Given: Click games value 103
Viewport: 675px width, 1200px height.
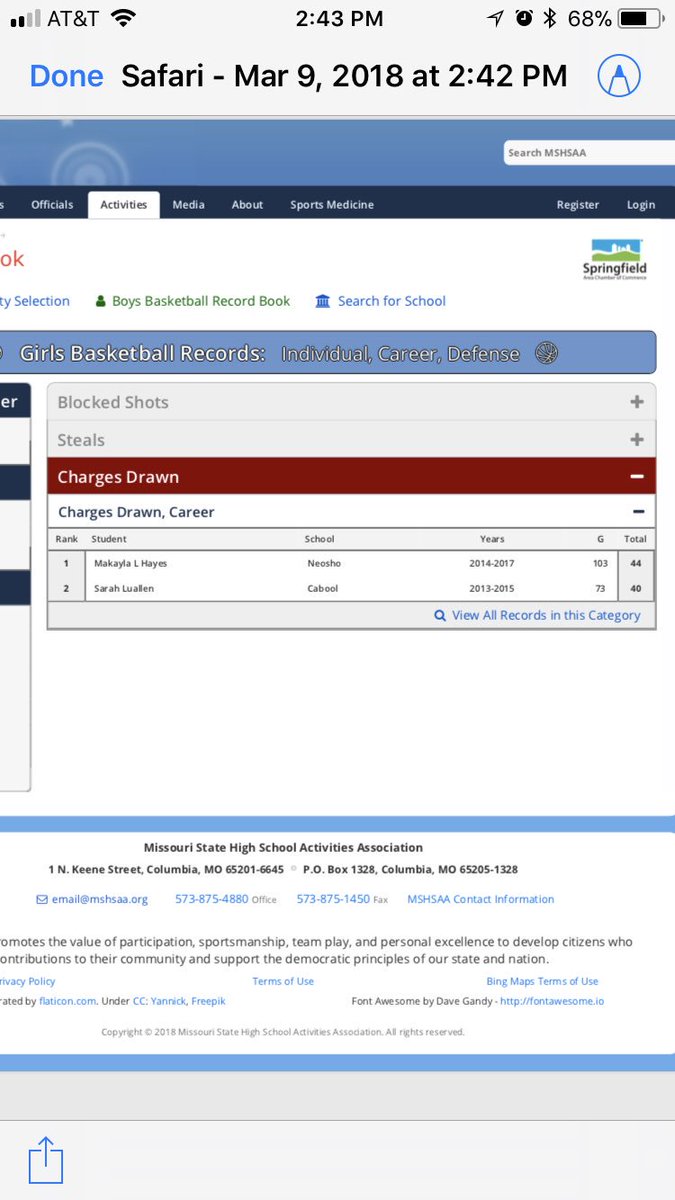Looking at the screenshot, I should [x=600, y=563].
